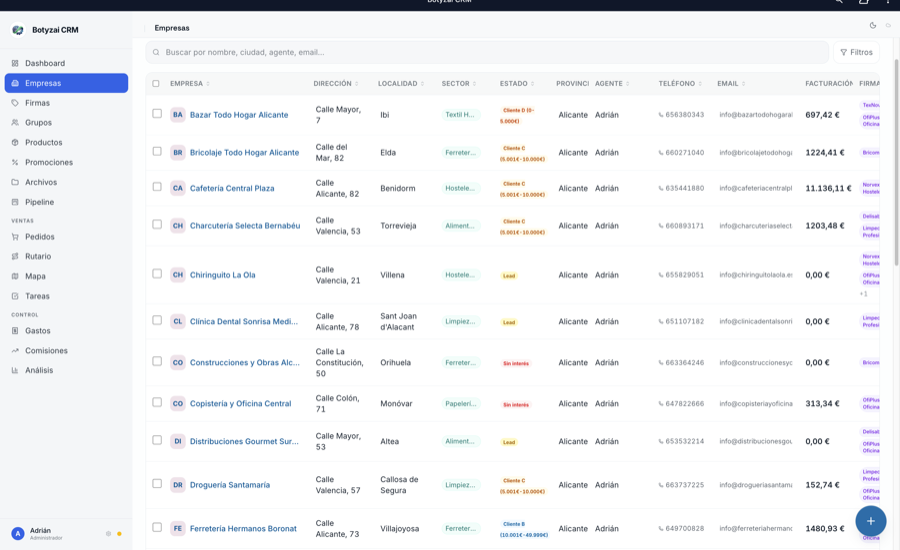Viewport: 900px width, 550px height.
Task: Click Sin interés badge for Copistería row
Action: tap(516, 405)
